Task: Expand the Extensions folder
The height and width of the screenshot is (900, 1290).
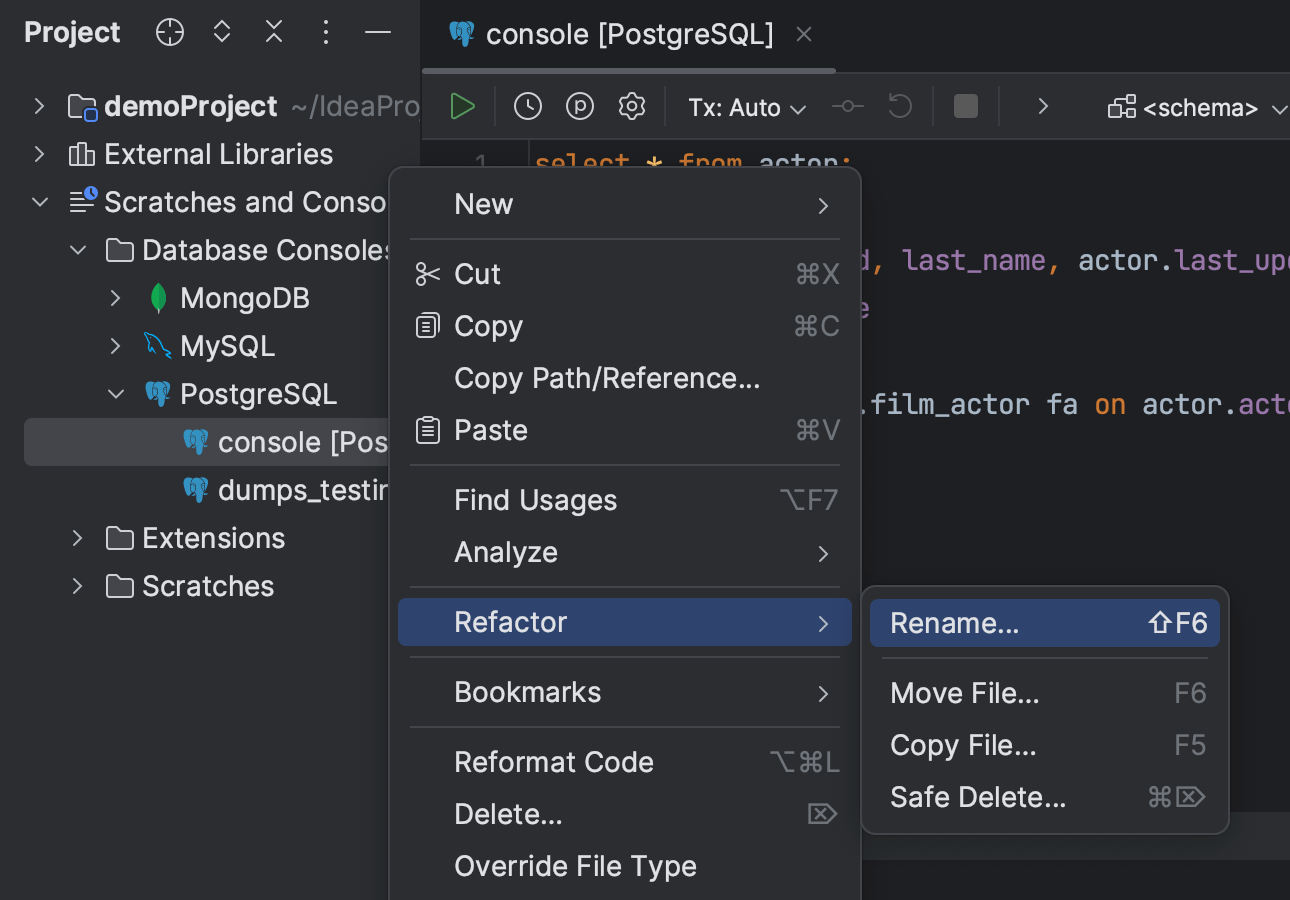Action: click(x=78, y=537)
